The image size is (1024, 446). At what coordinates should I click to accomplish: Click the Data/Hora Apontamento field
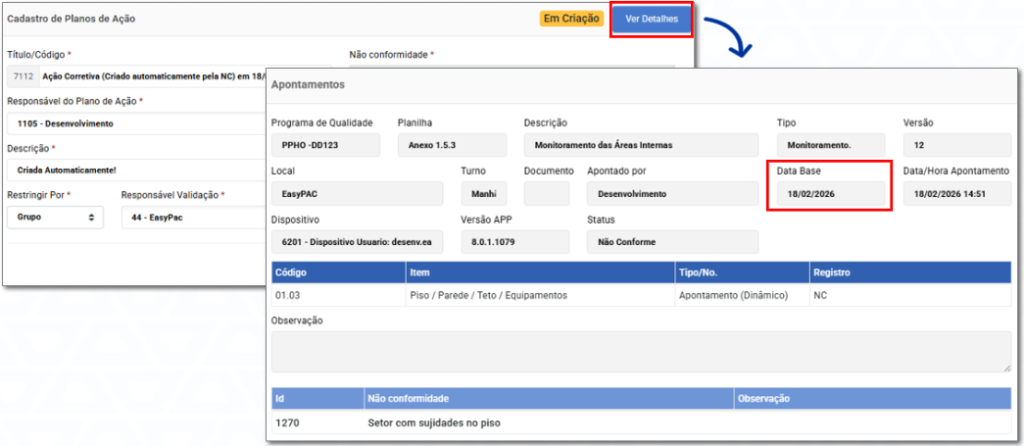tap(956, 194)
